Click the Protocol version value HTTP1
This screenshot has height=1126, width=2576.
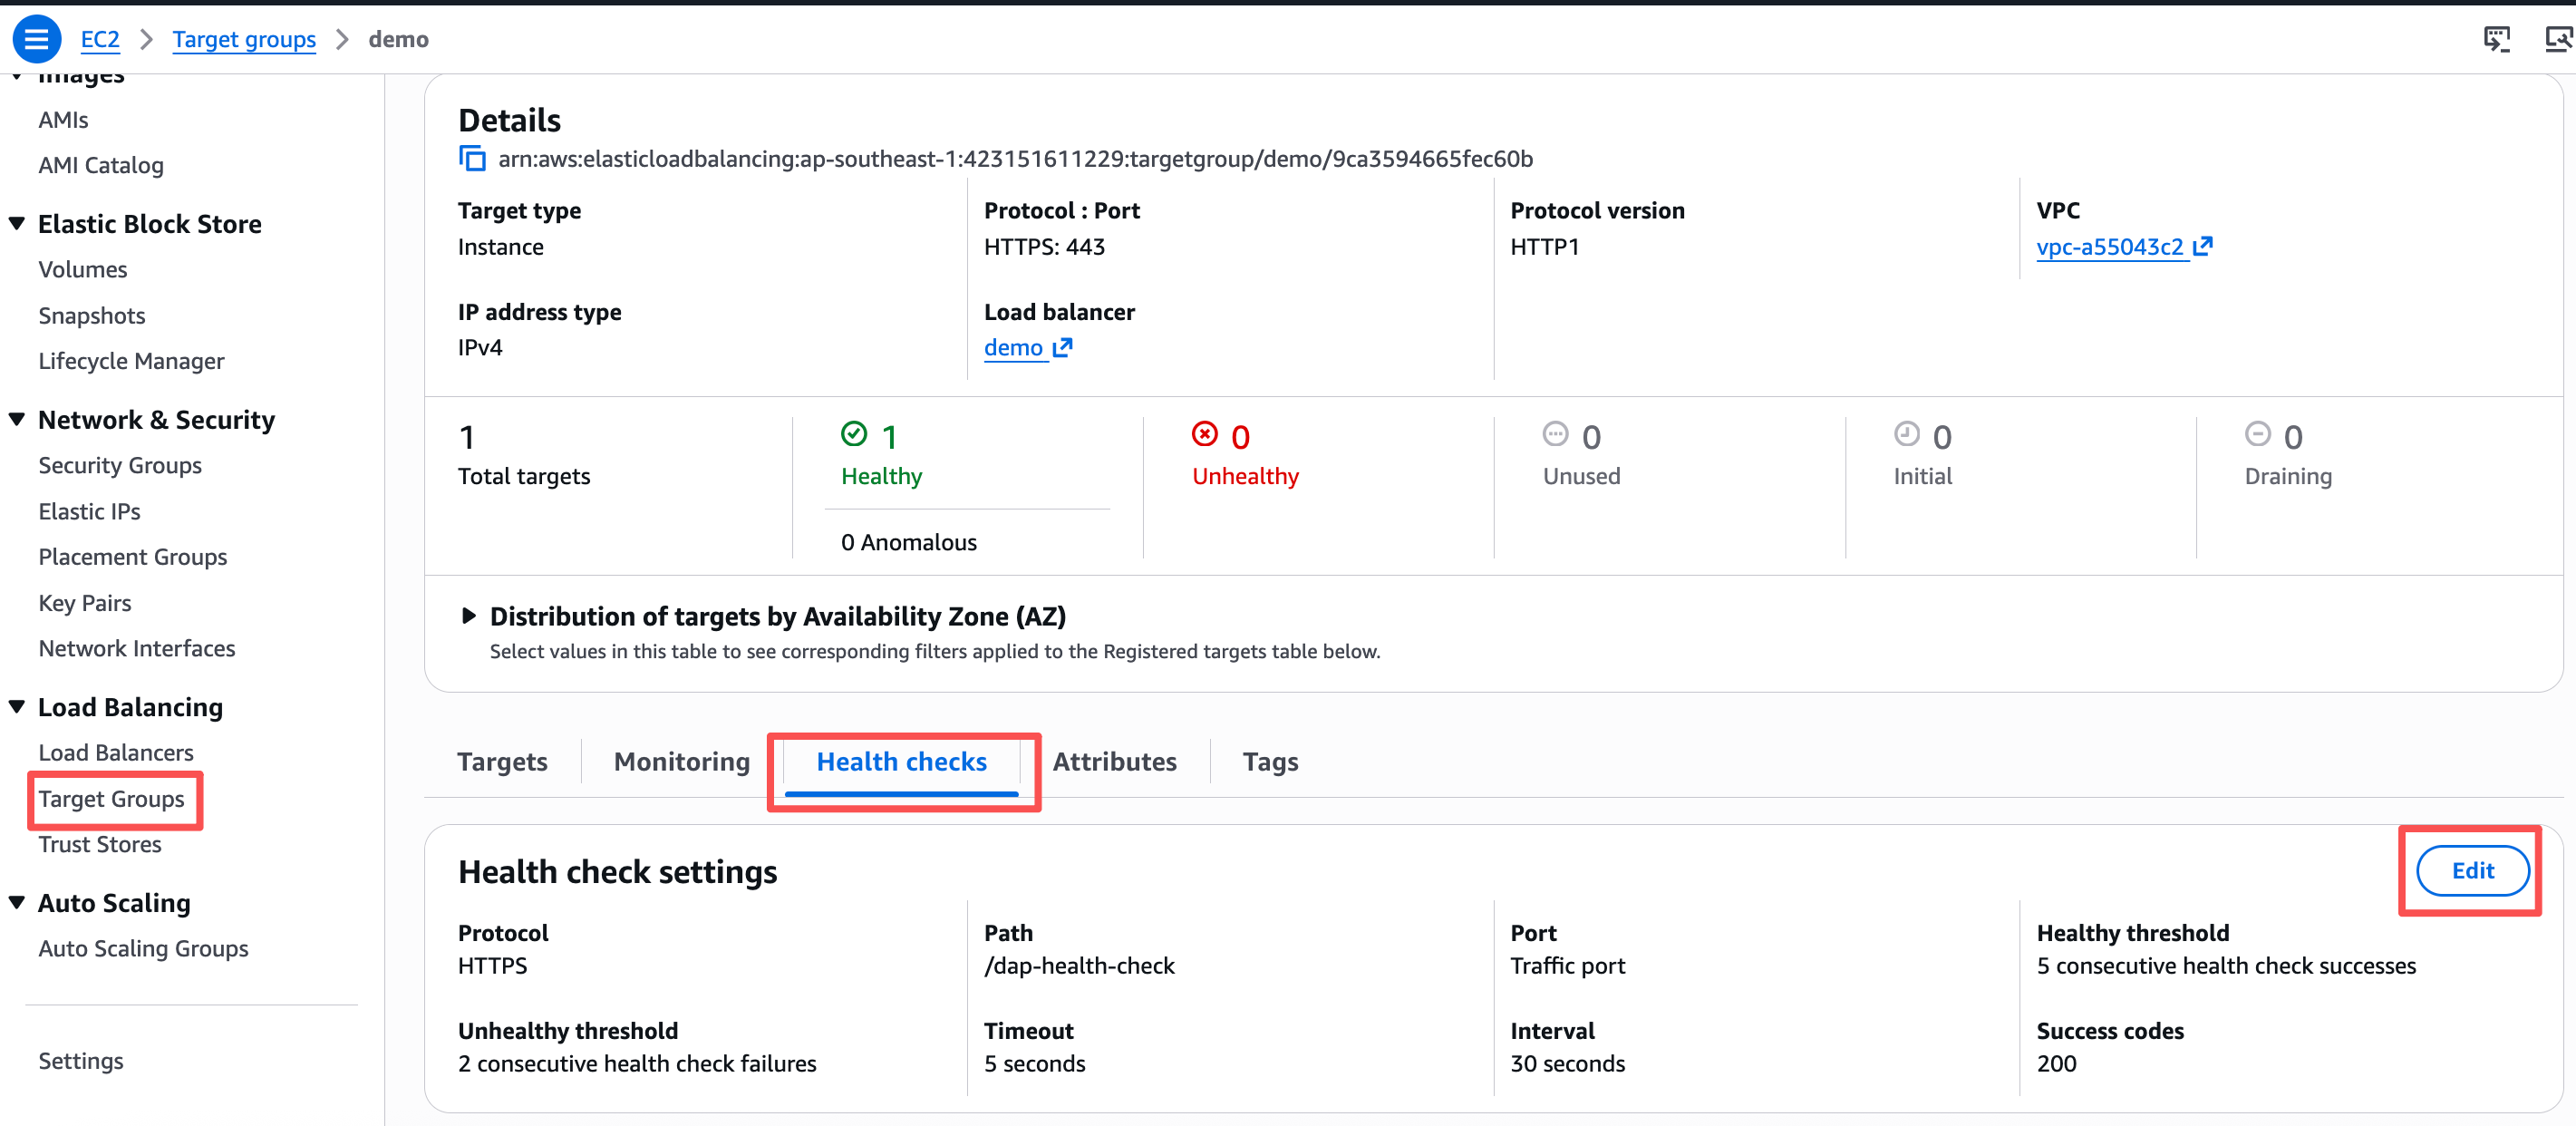[1544, 246]
